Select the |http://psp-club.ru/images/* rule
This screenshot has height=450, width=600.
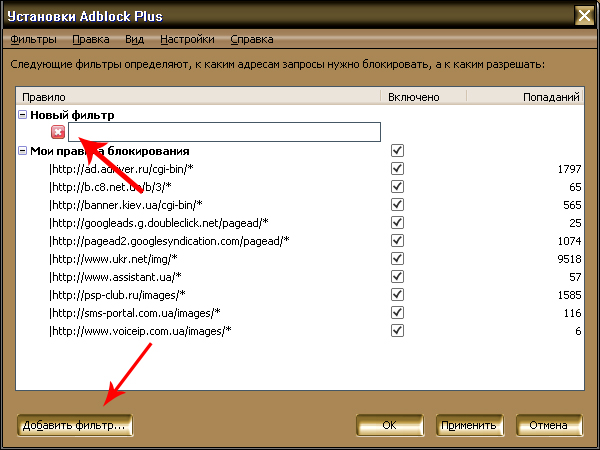click(117, 295)
